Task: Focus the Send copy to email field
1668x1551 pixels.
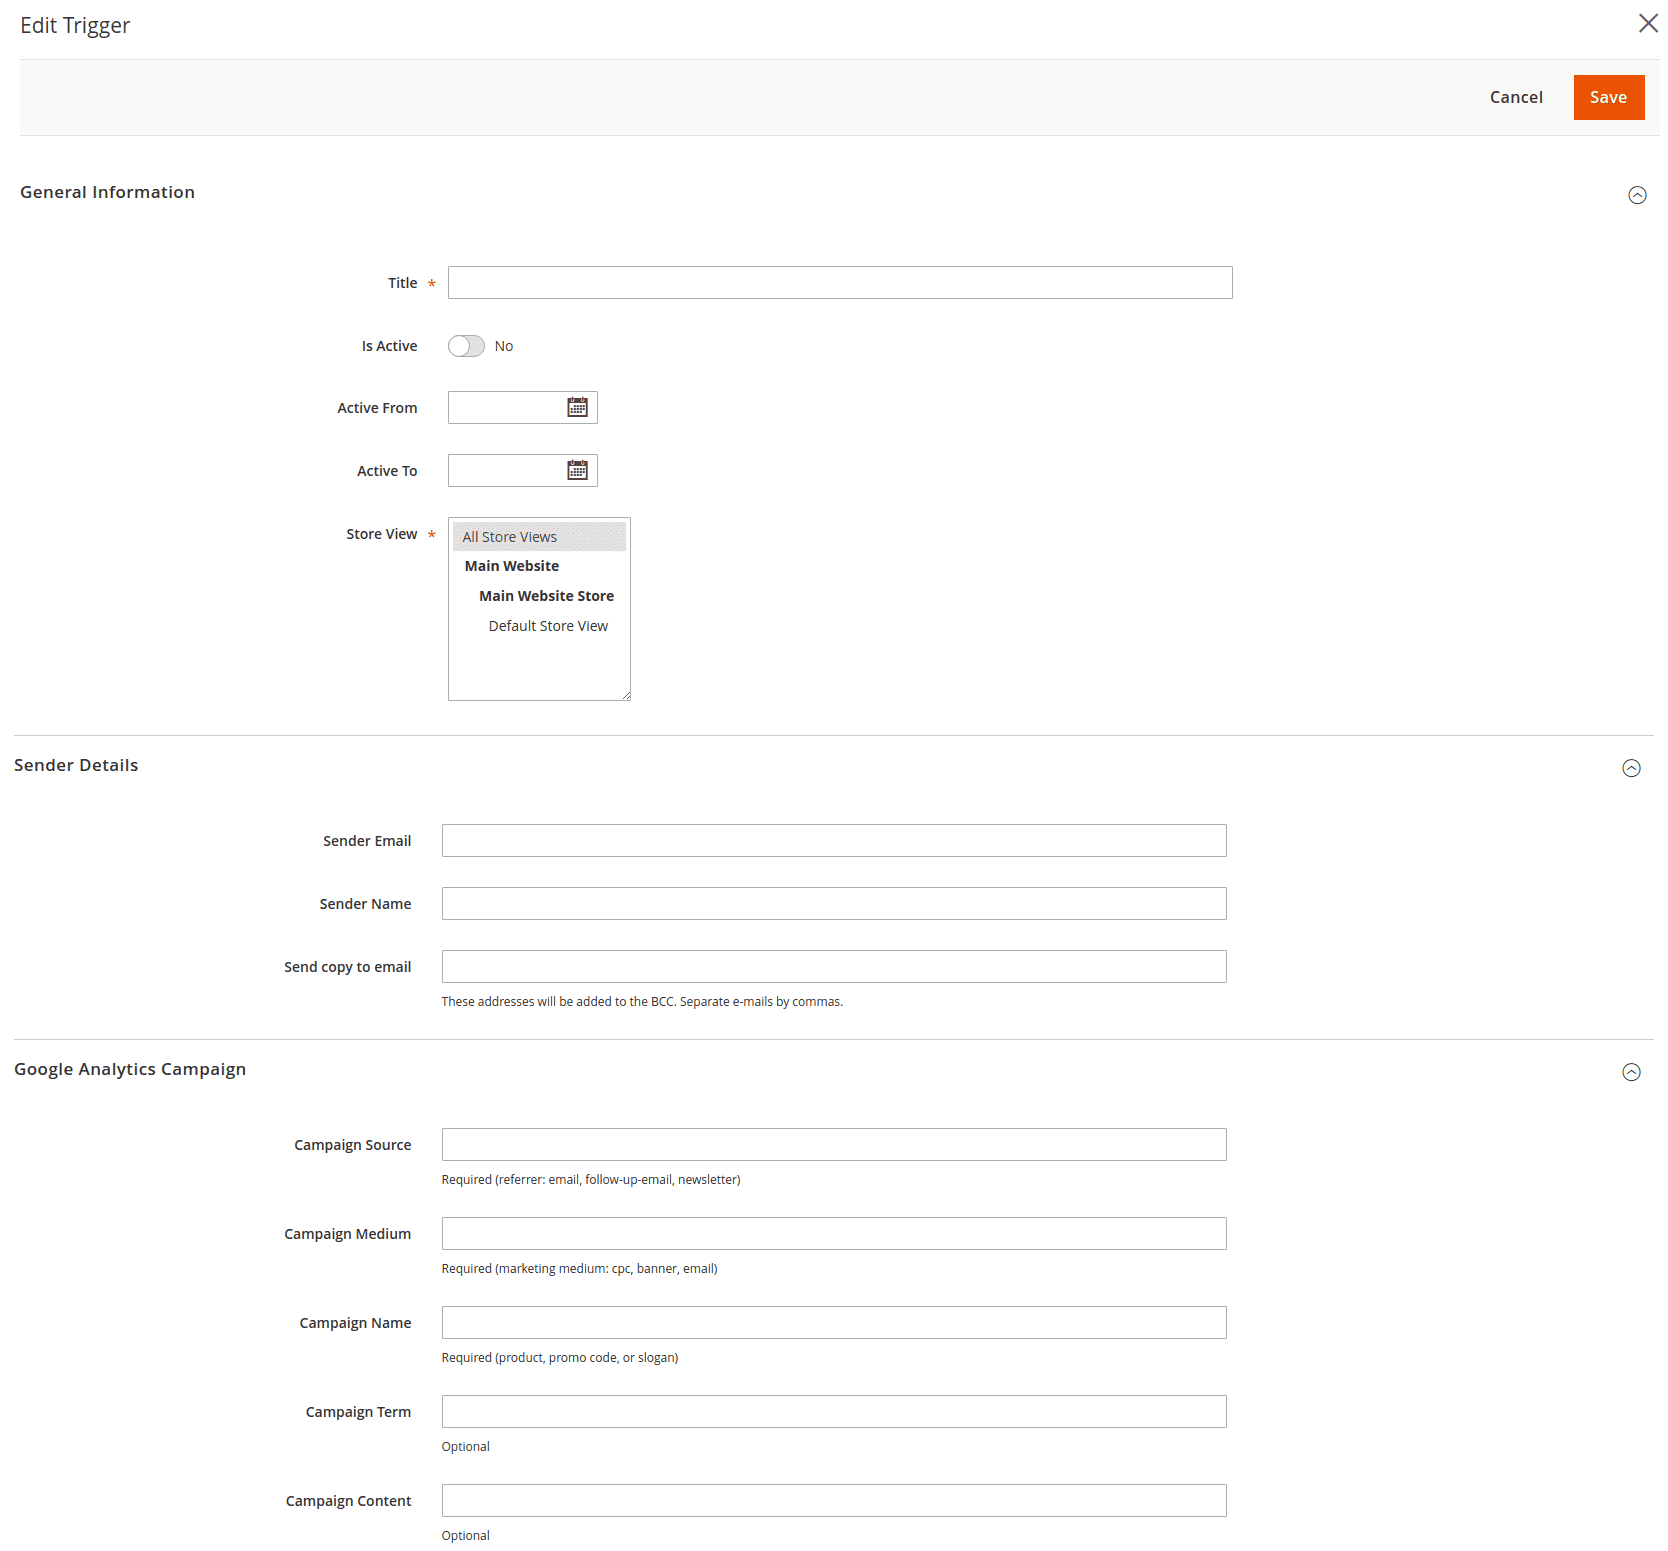Action: pyautogui.click(x=834, y=966)
